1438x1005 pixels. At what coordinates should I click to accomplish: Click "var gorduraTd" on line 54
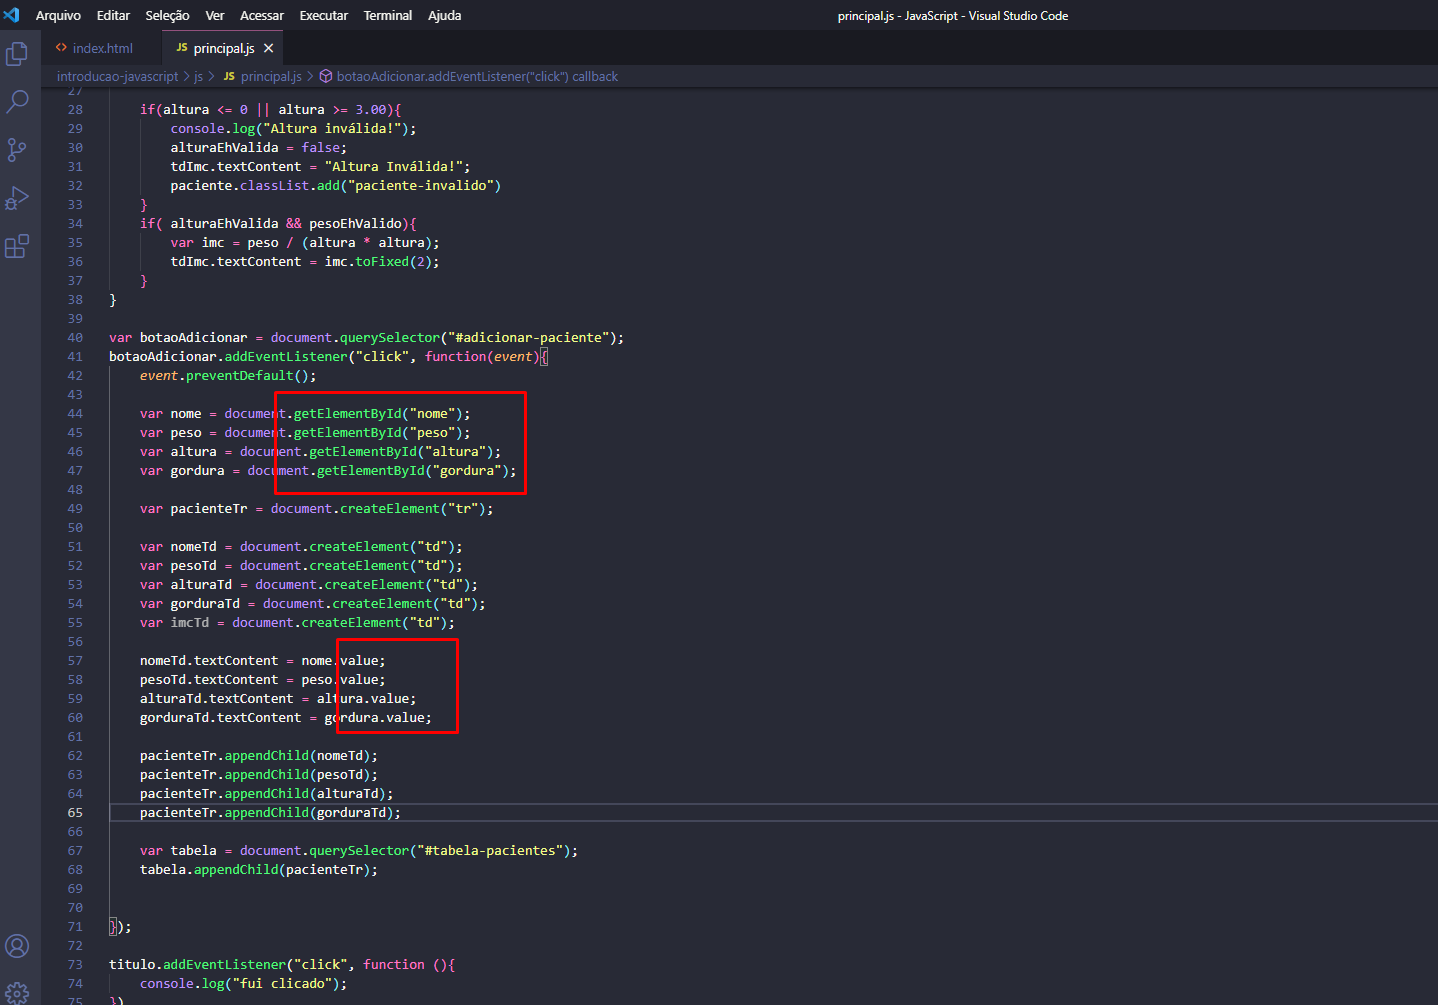[190, 604]
